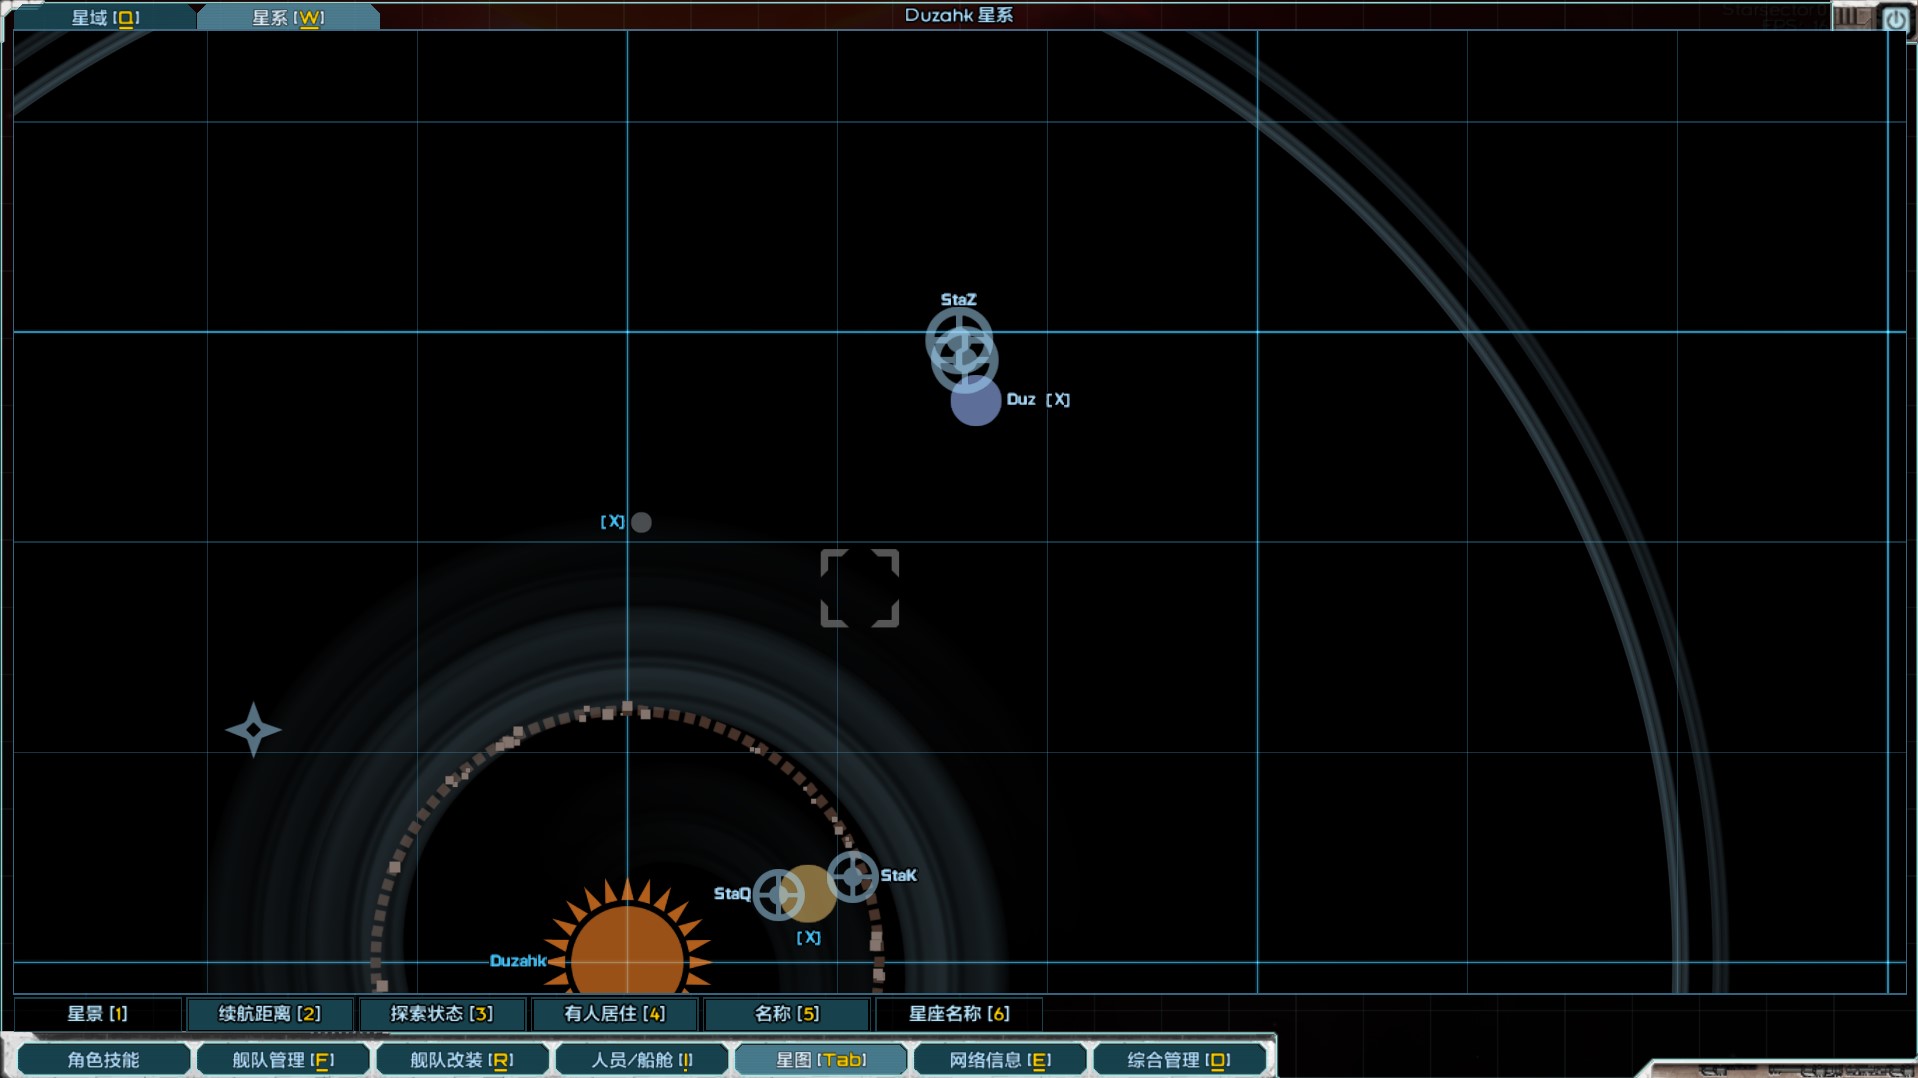Click the four-pointed star jump point
This screenshot has height=1078, width=1918.
(x=253, y=730)
